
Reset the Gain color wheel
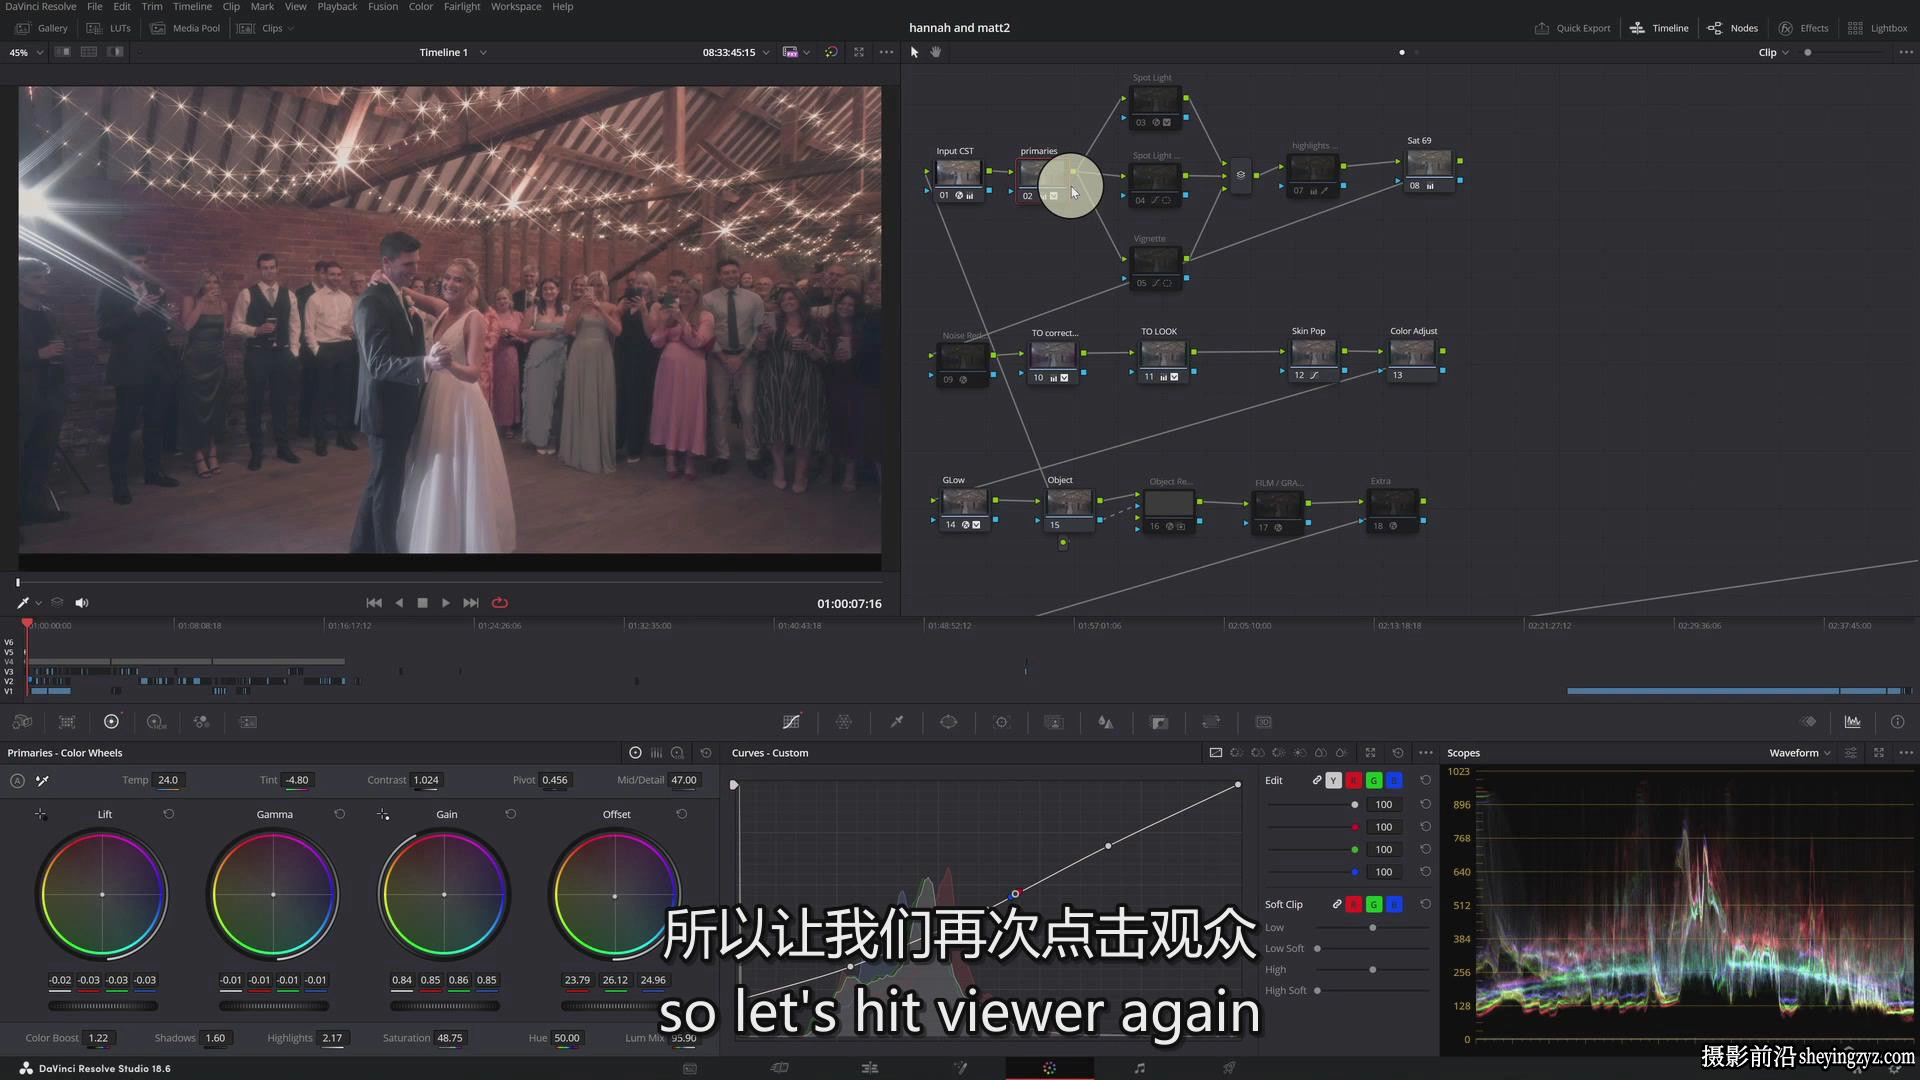pyautogui.click(x=510, y=814)
